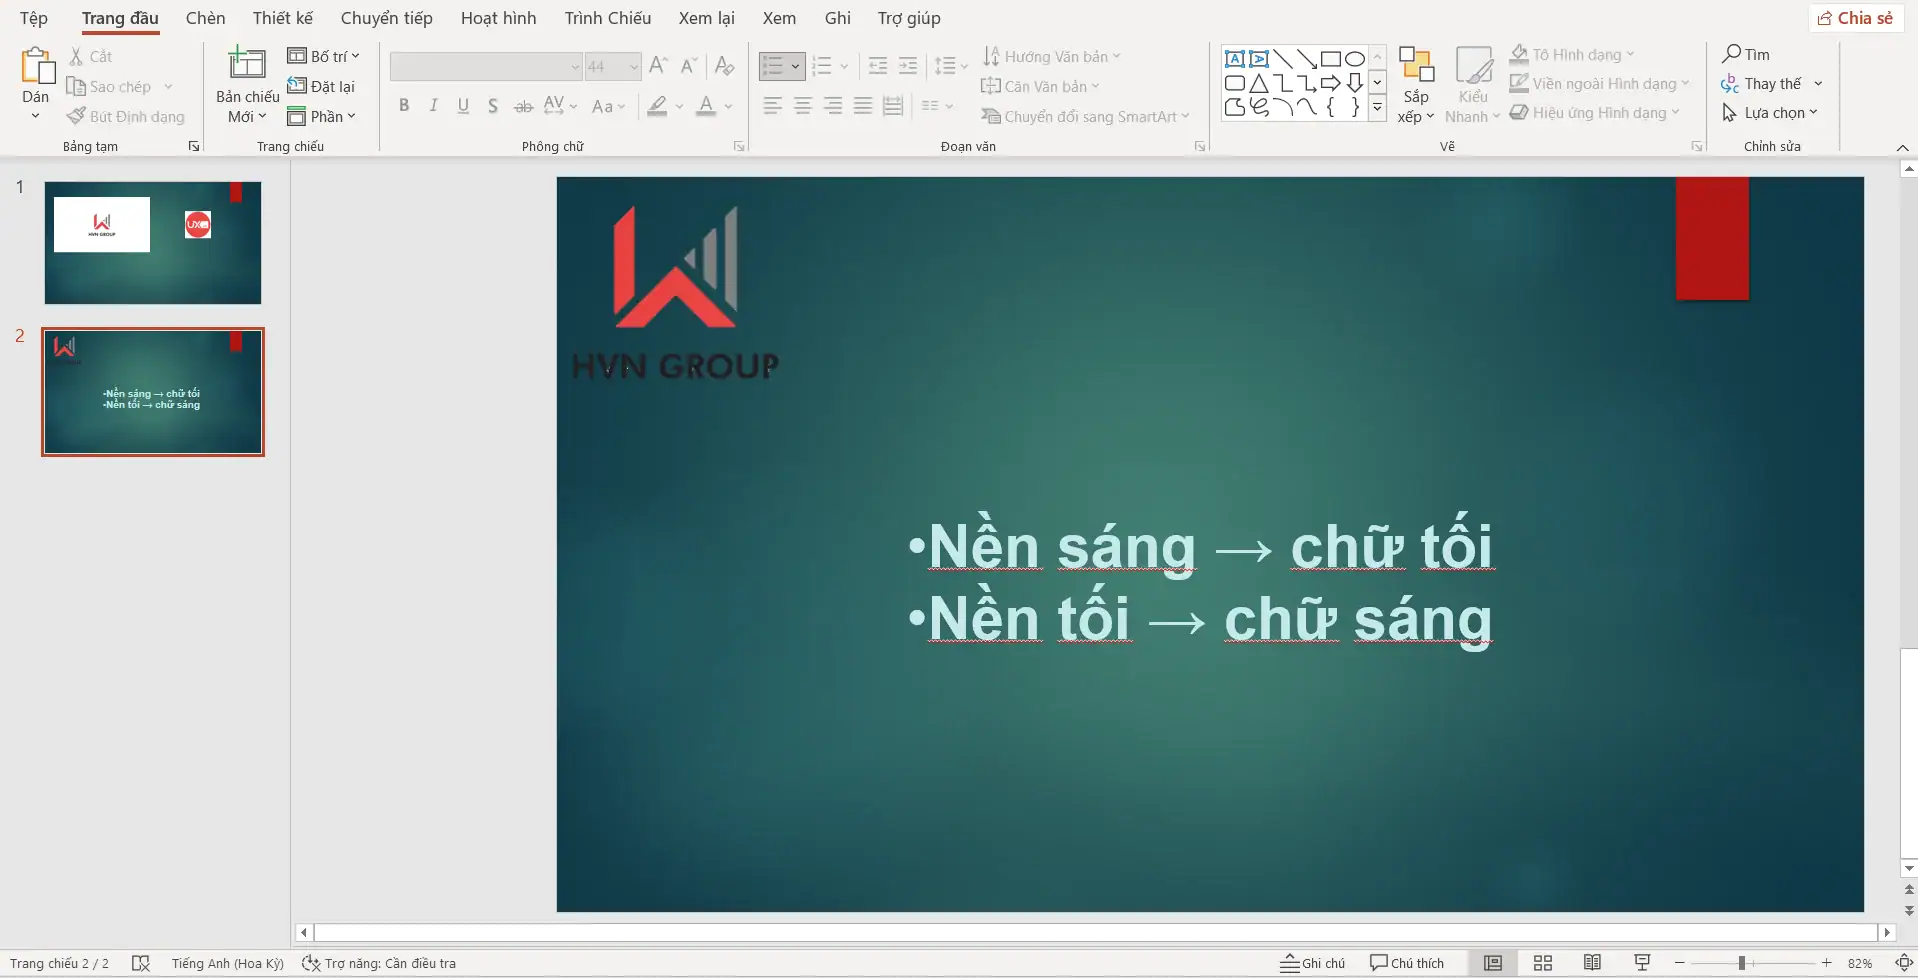Open the Trình Chiếu tab

(607, 17)
